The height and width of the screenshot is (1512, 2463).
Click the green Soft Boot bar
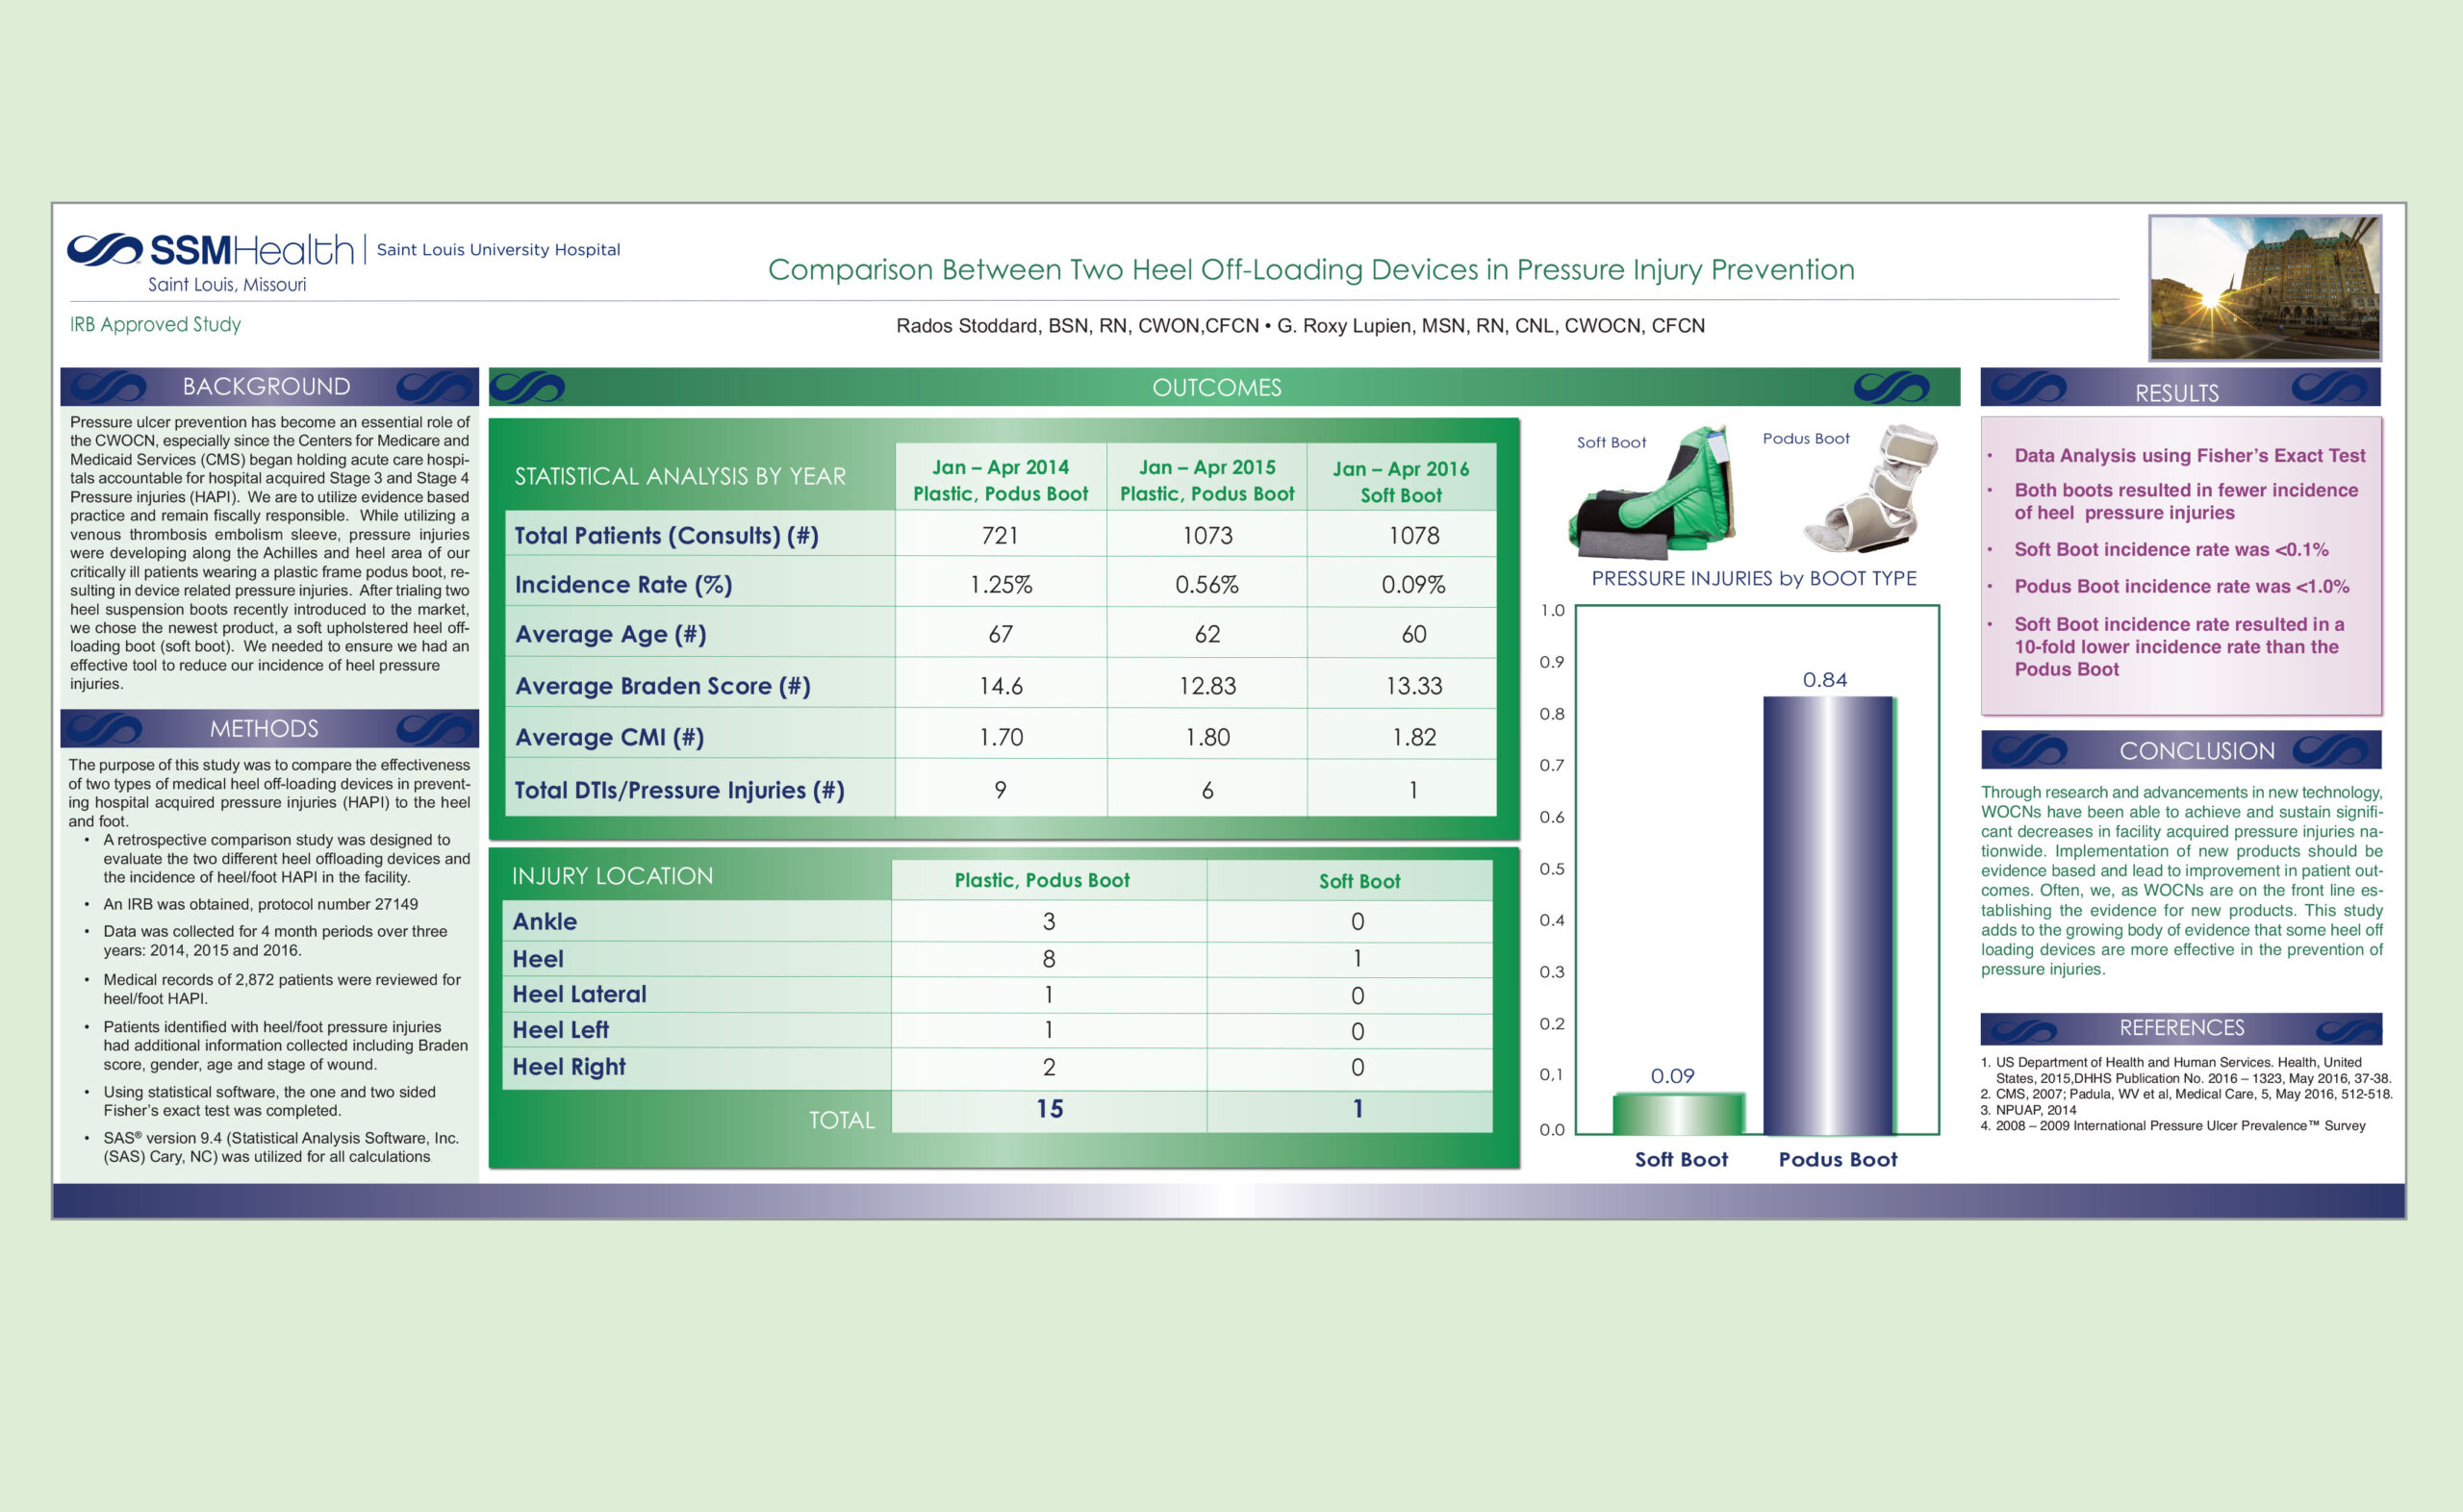(x=1679, y=1114)
